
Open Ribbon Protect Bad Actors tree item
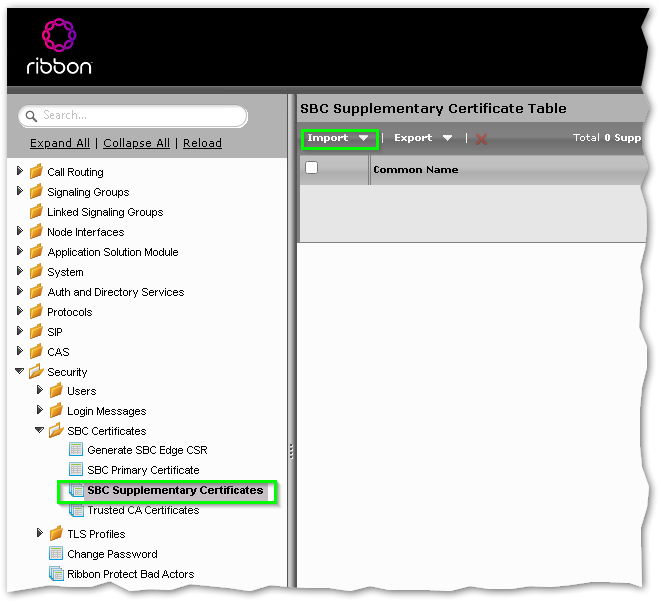(x=131, y=574)
